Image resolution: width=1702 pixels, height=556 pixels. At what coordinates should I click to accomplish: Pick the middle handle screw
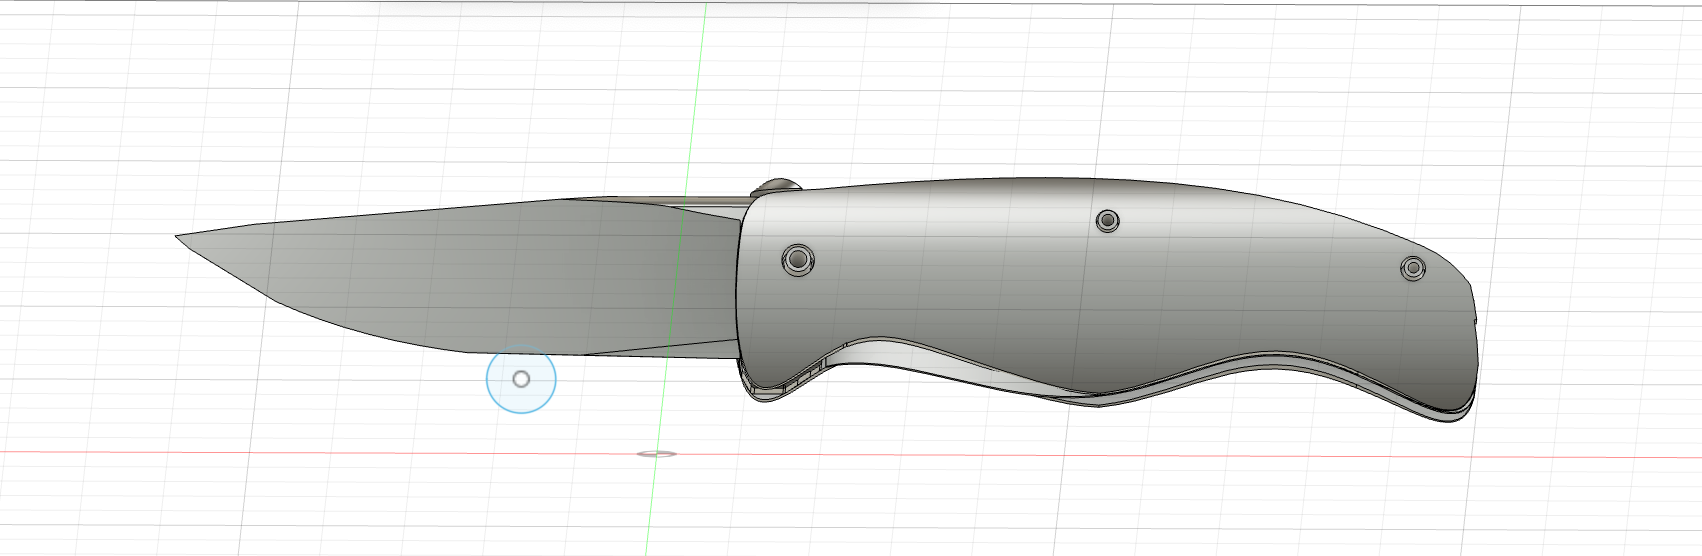pyautogui.click(x=1107, y=220)
